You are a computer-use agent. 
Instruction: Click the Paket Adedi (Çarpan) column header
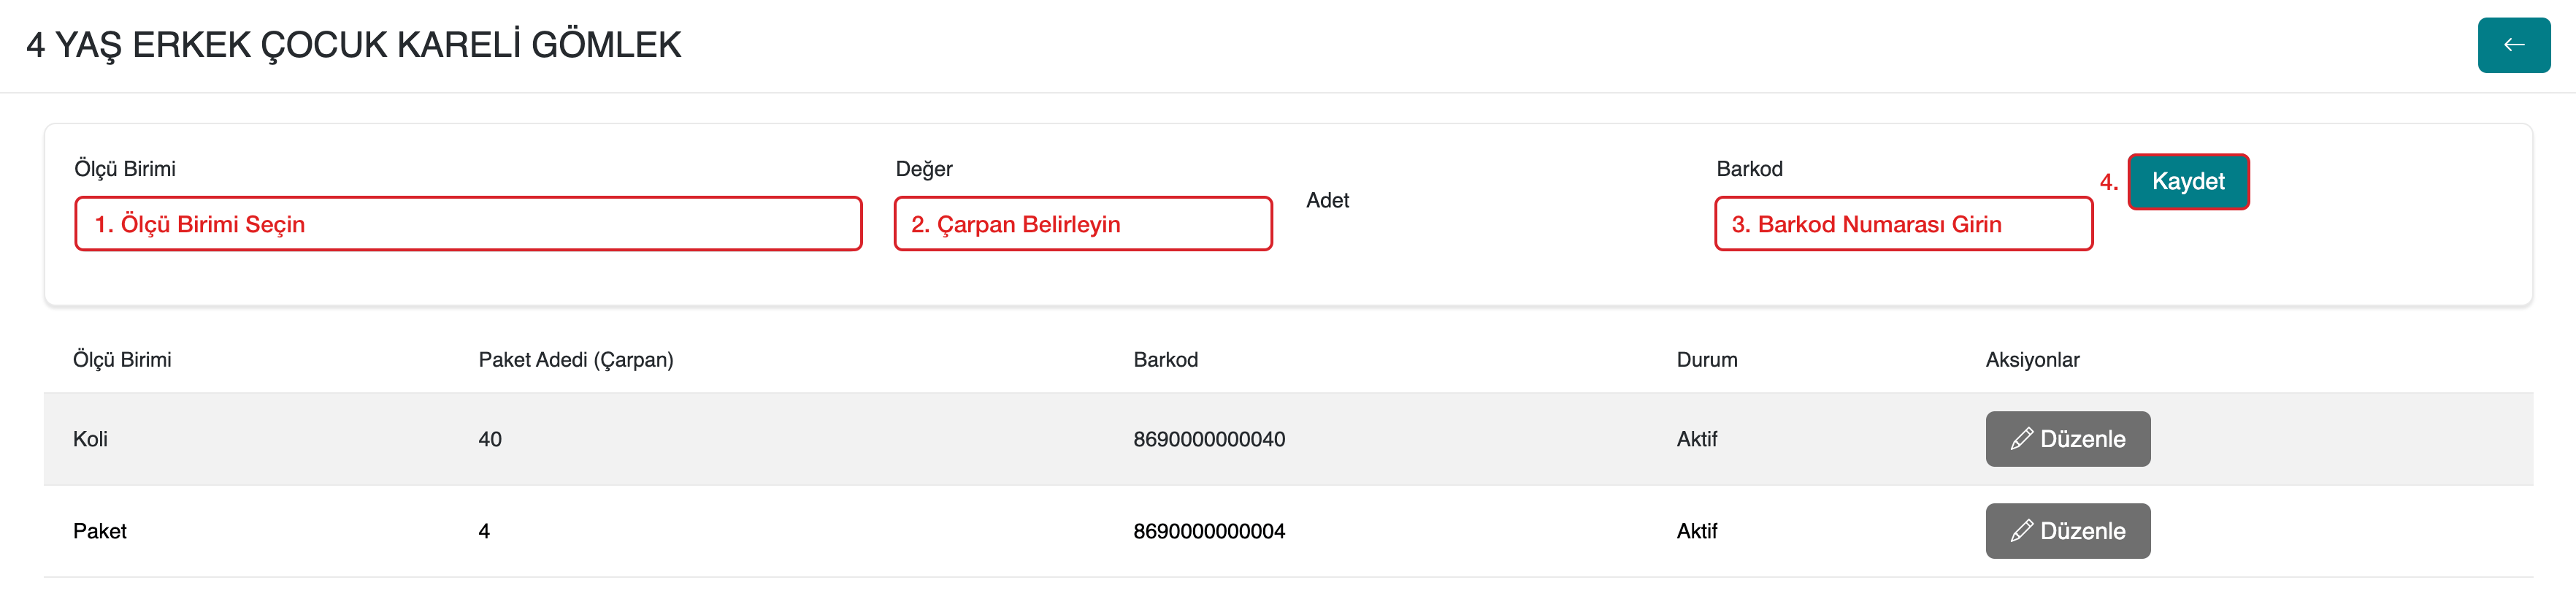pos(575,360)
